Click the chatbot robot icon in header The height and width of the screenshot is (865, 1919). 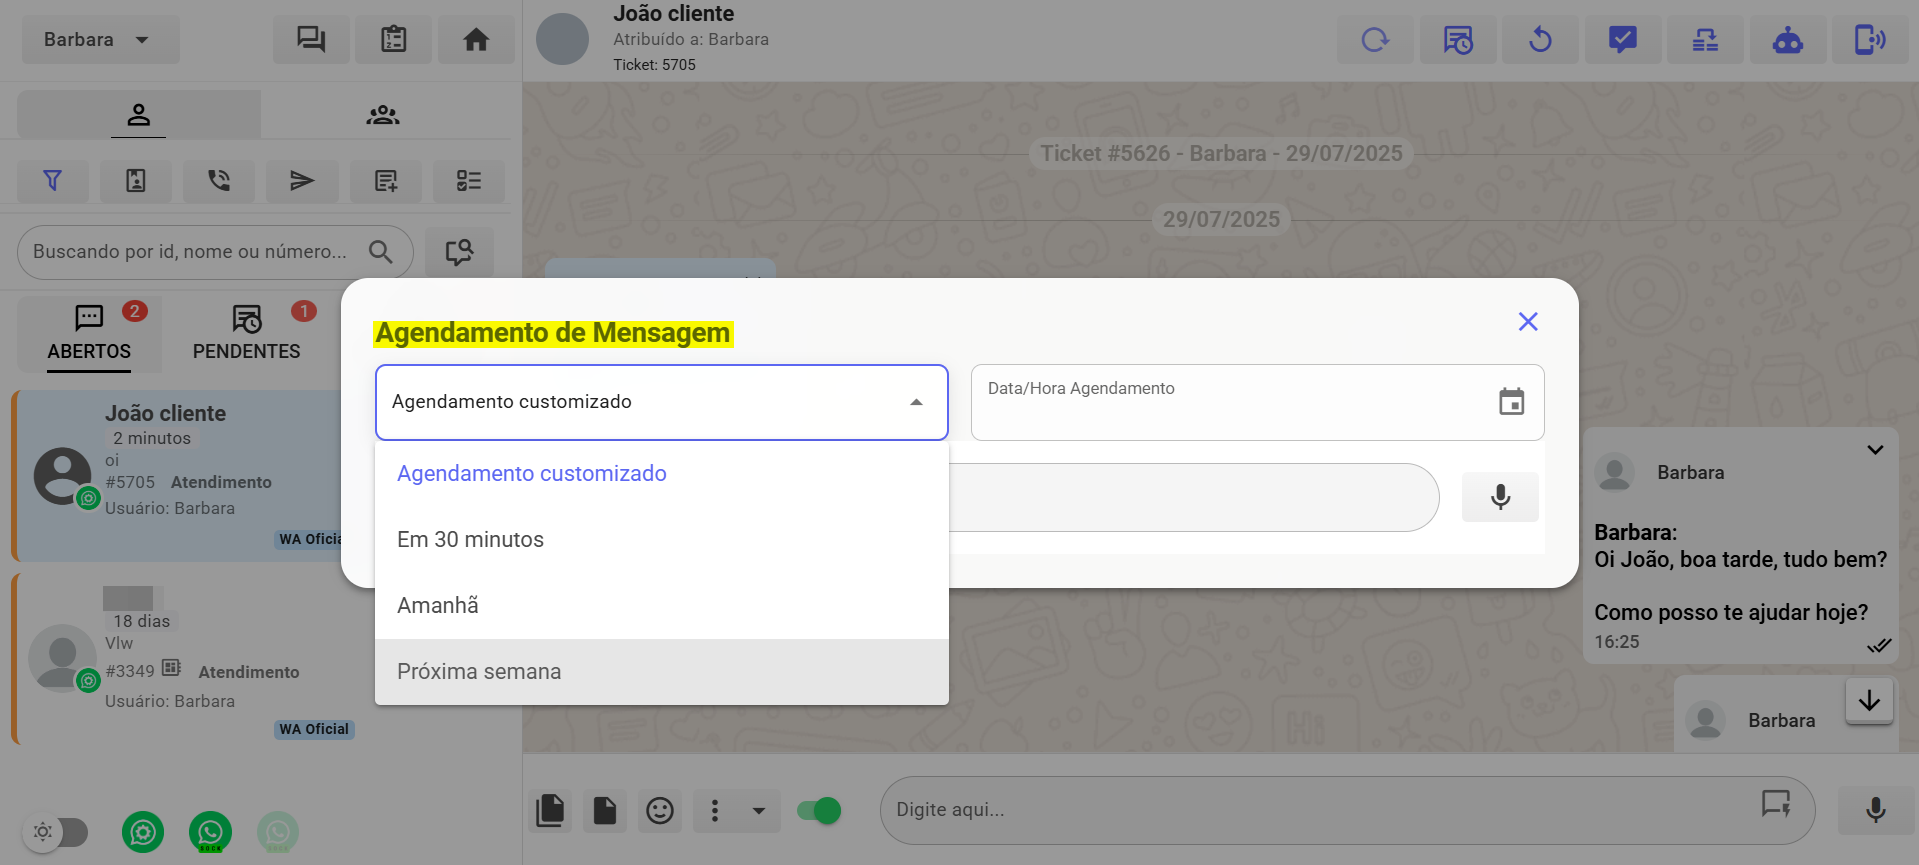[x=1787, y=40]
